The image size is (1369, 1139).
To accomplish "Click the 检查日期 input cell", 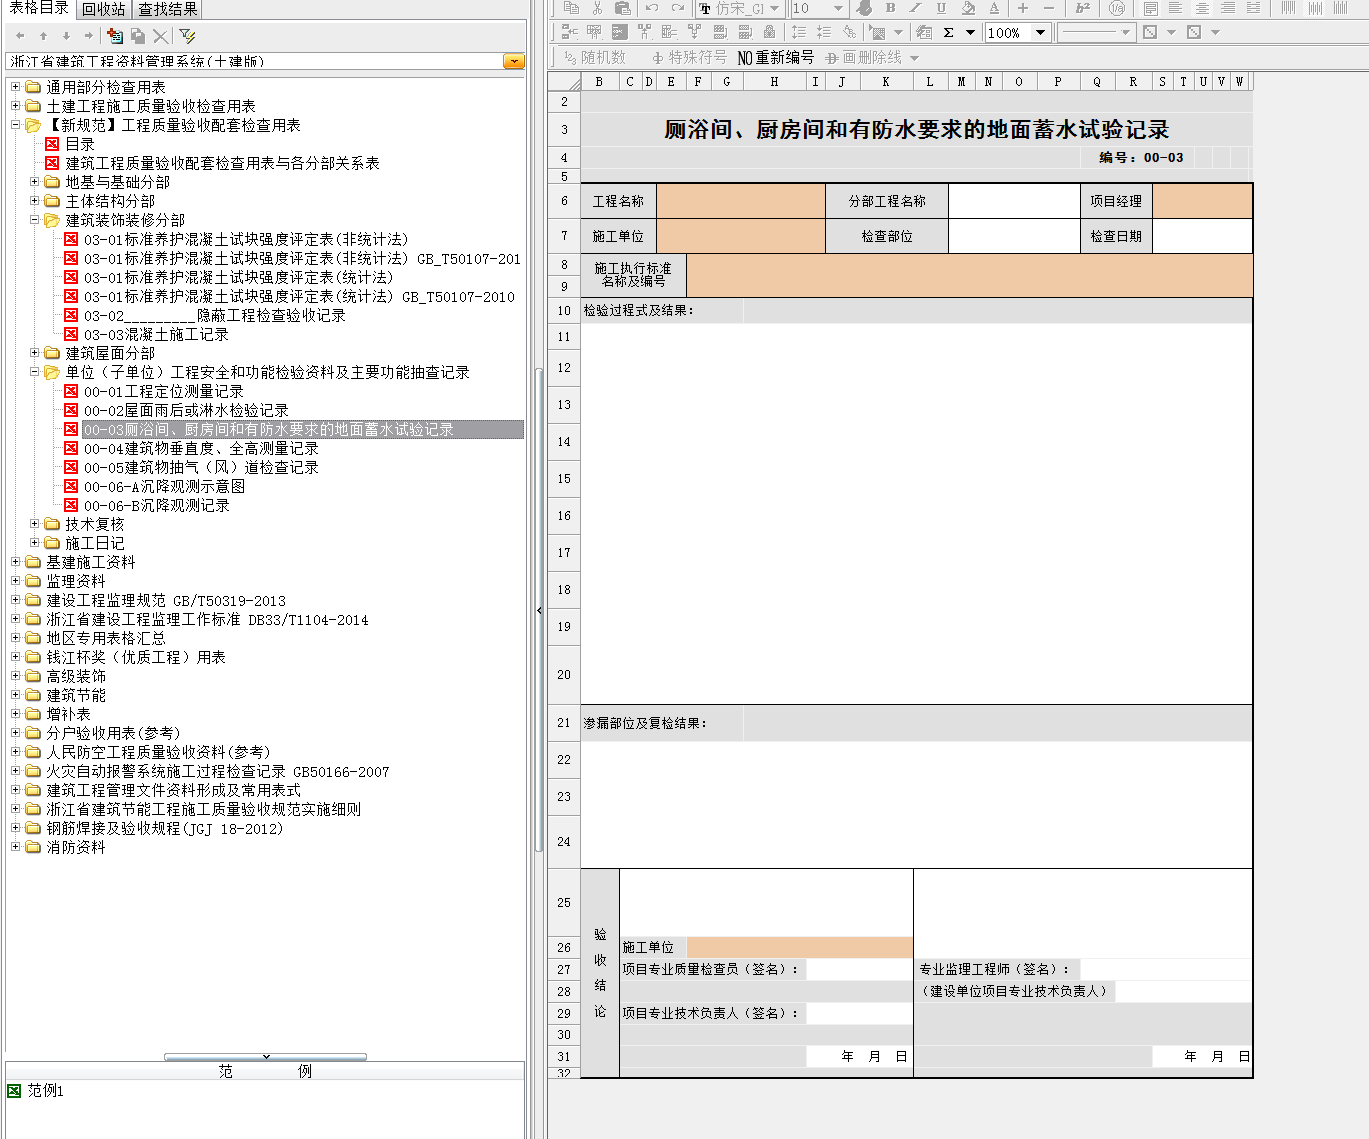I will [x=1203, y=236].
